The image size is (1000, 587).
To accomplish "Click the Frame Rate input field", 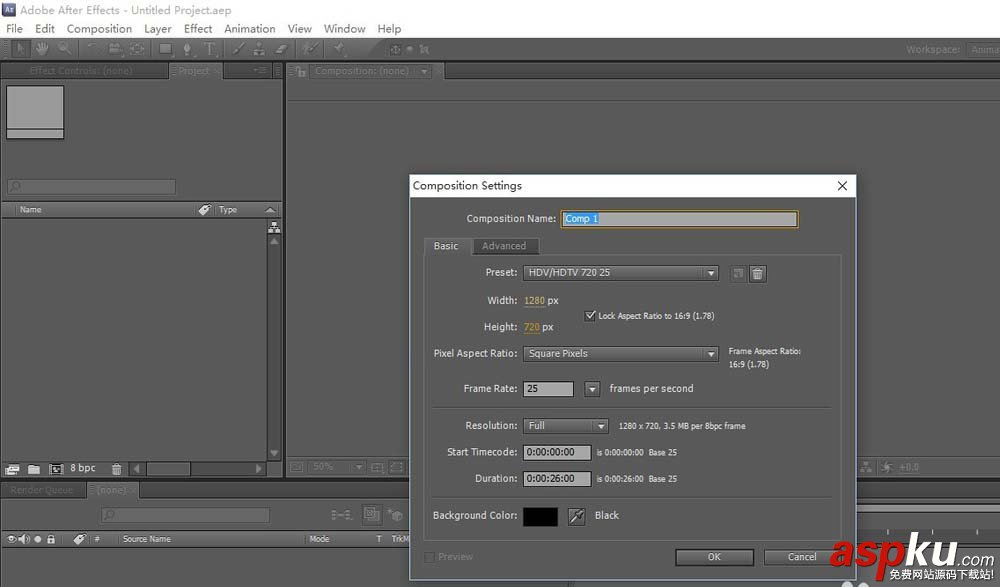I will pyautogui.click(x=548, y=389).
